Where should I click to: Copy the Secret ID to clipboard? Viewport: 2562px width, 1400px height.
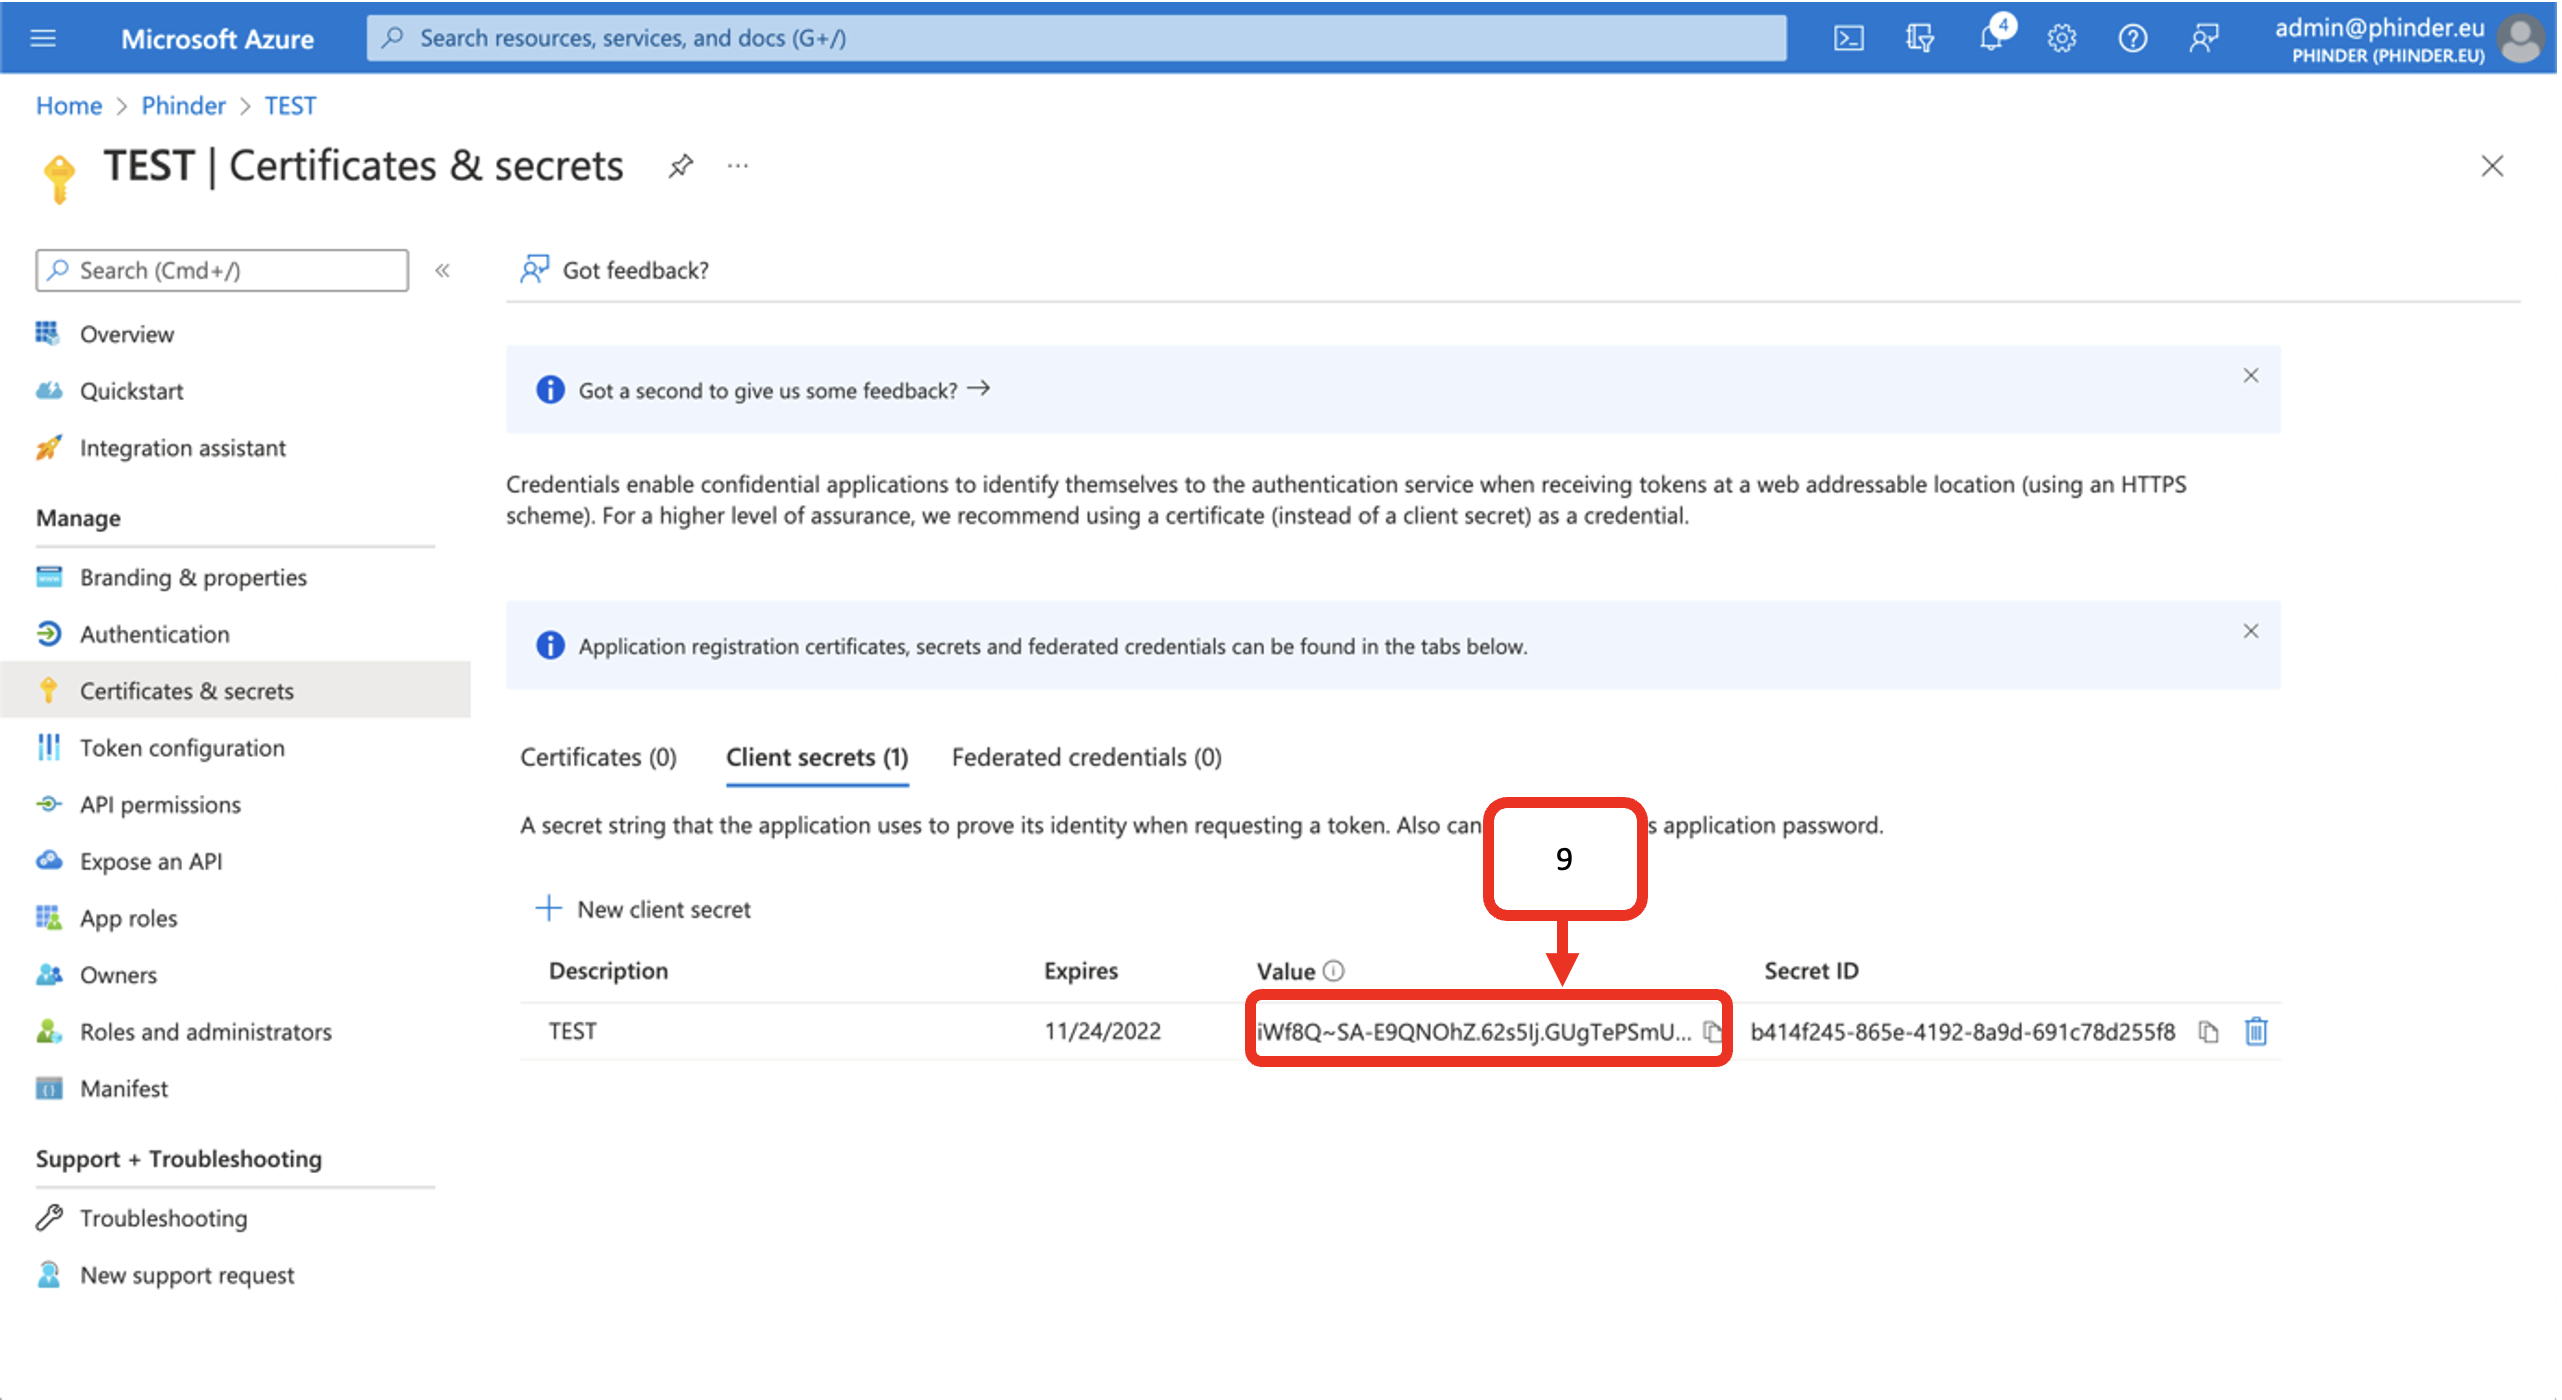coord(2208,1031)
